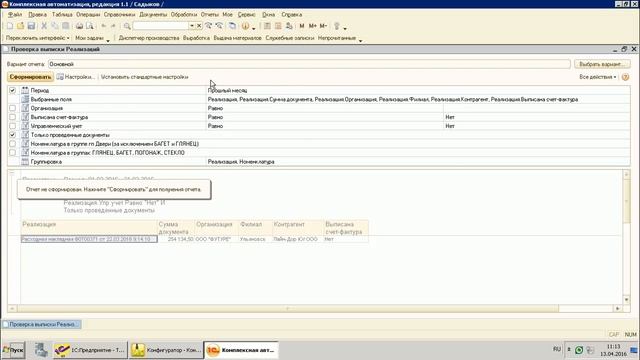The image size is (640, 360).
Task: Click the Print preview icon
Action: click(90, 26)
